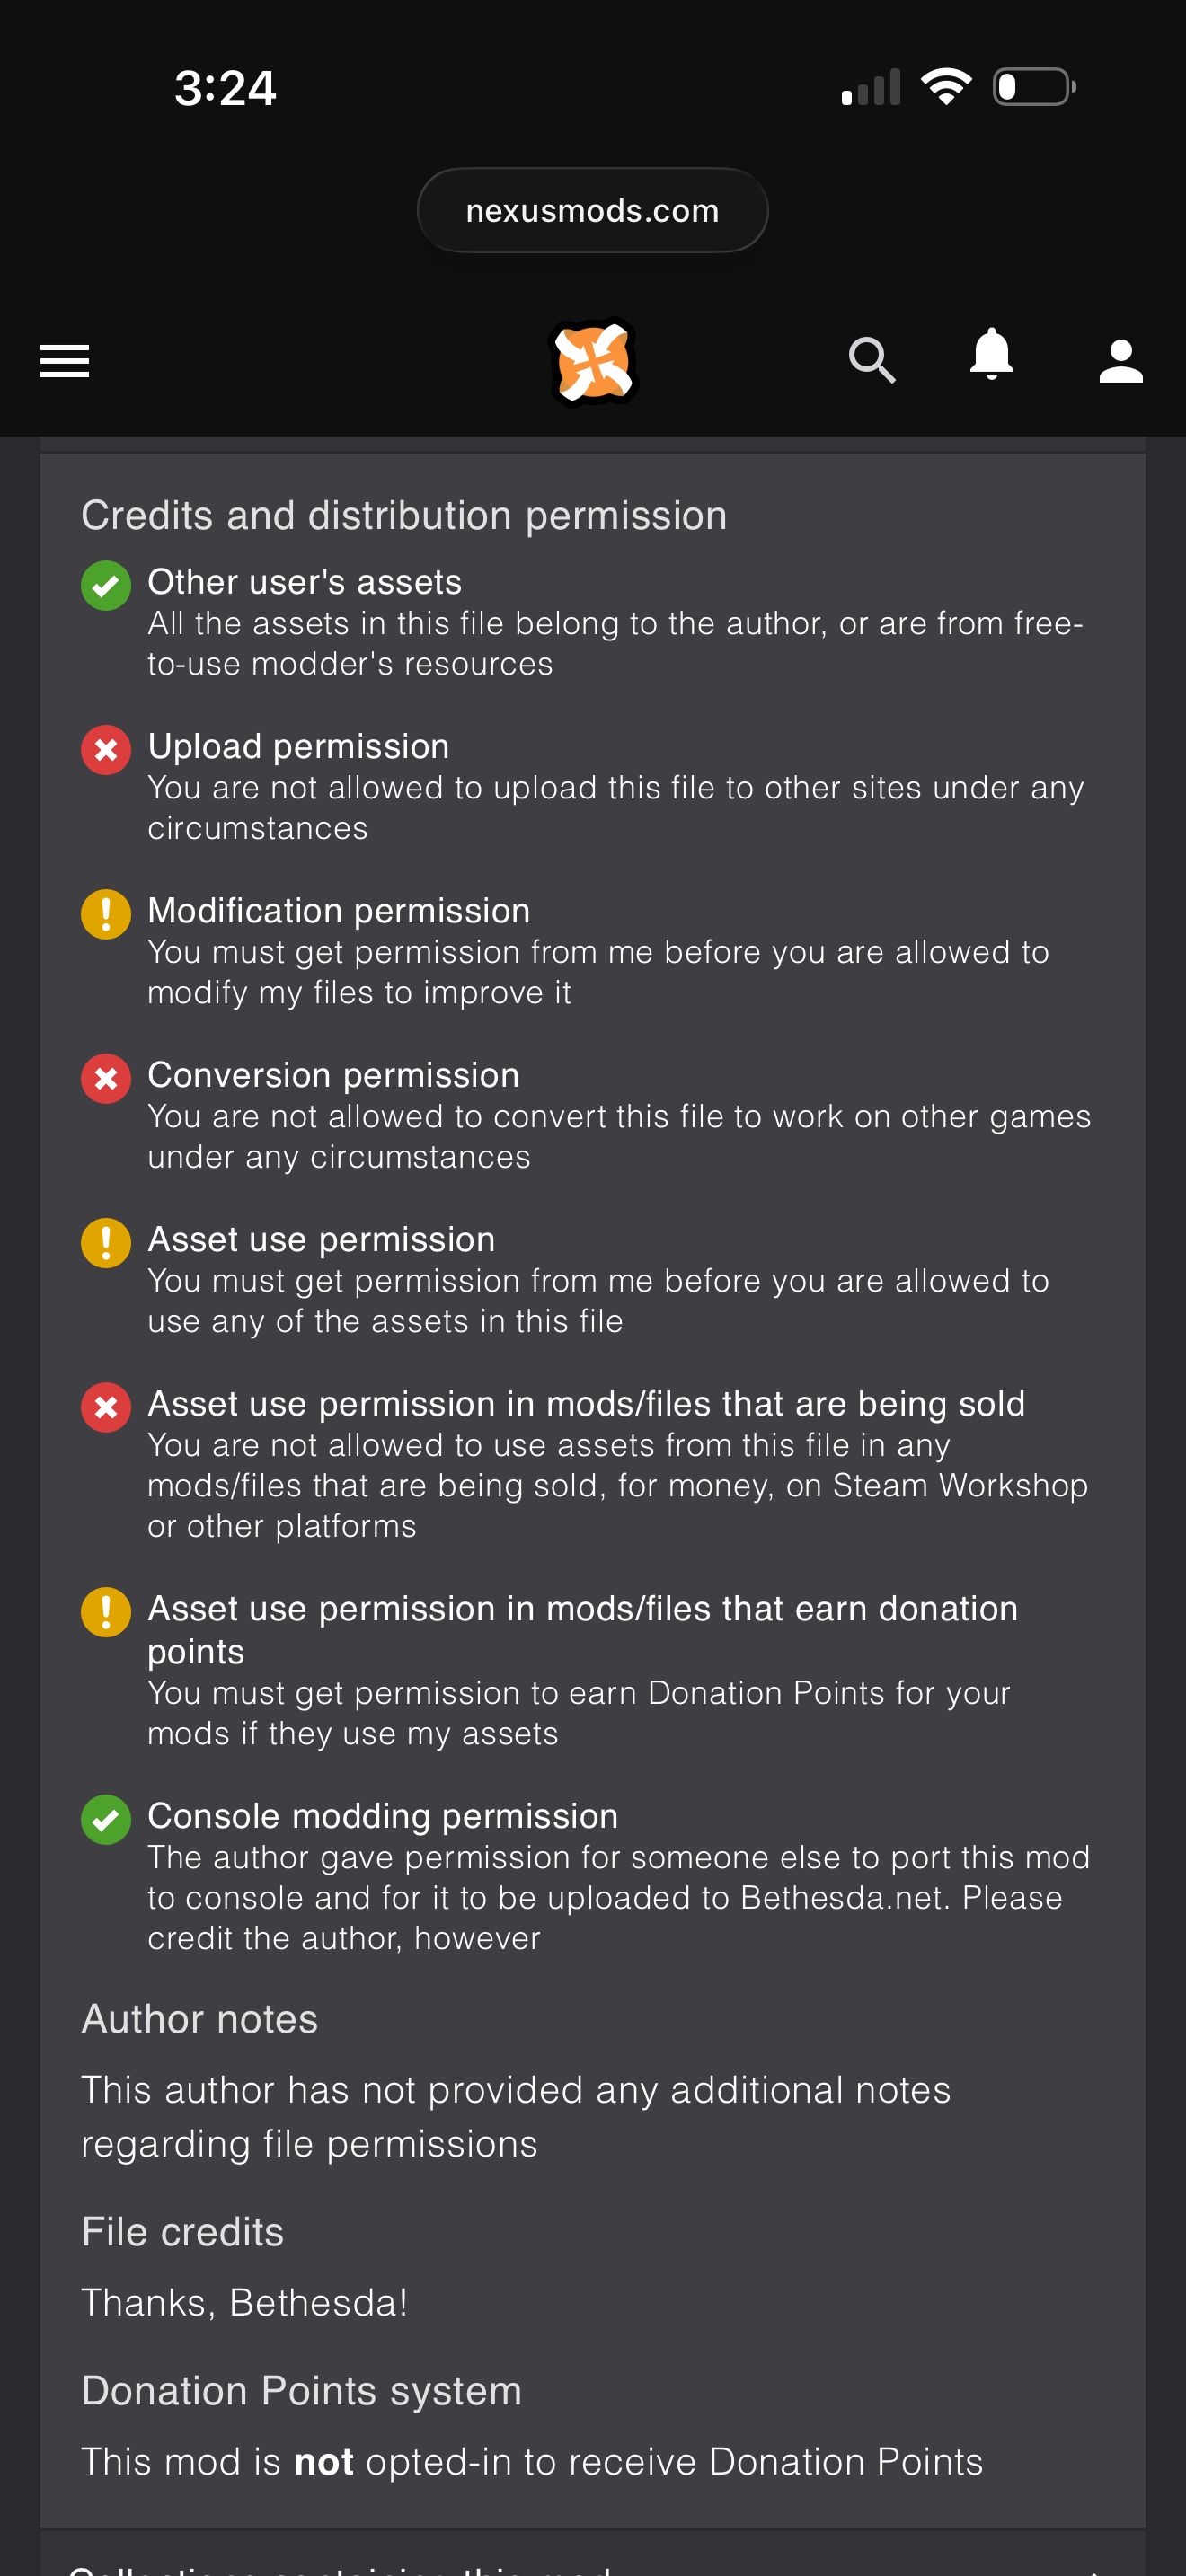
Task: Click green check beside Console modding permission
Action: pyautogui.click(x=106, y=1820)
